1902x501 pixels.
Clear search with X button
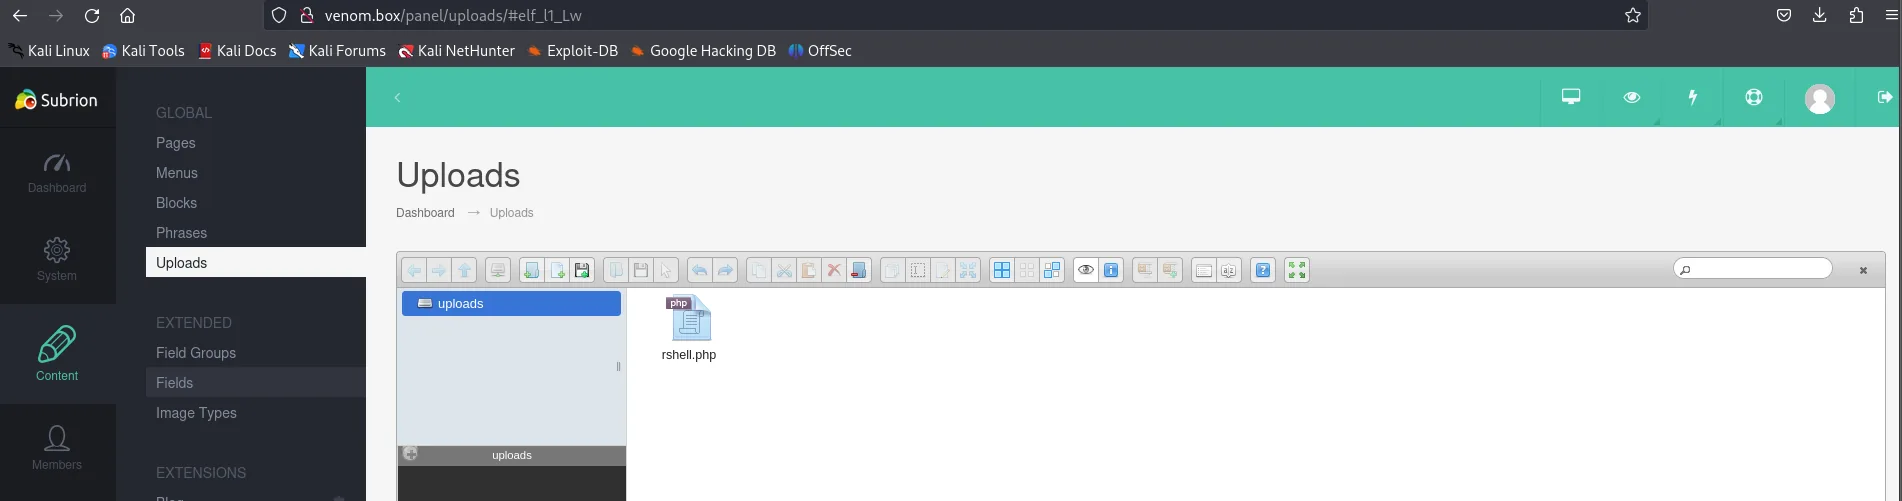click(x=1863, y=270)
